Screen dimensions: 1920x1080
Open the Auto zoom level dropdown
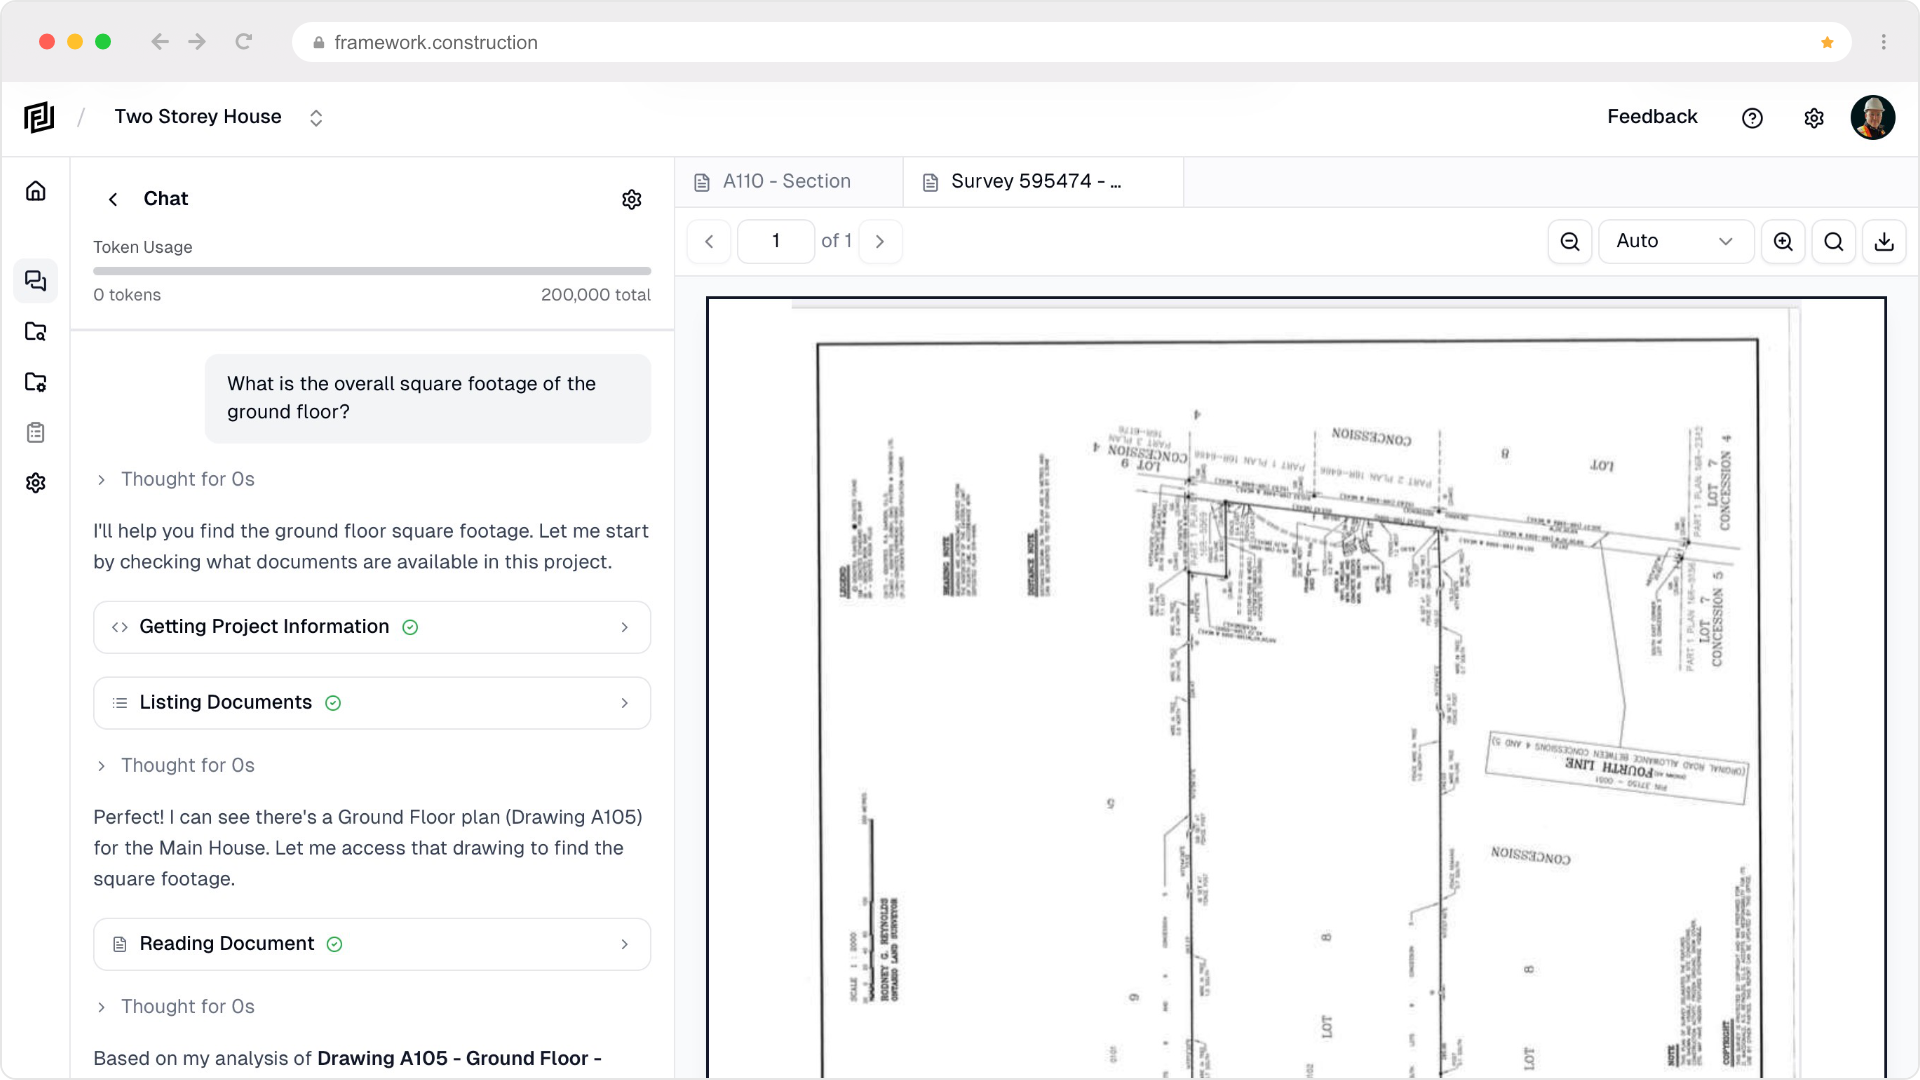click(x=1675, y=241)
